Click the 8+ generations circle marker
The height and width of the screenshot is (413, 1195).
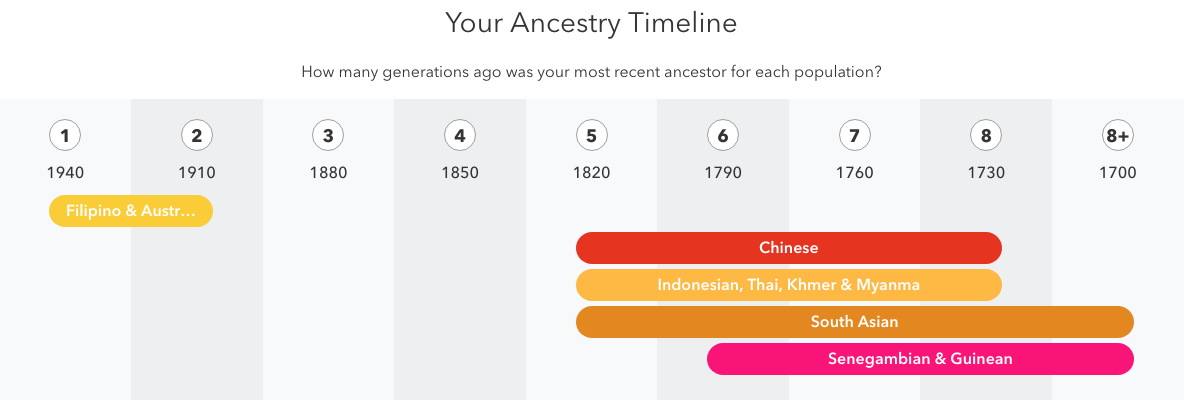click(1117, 136)
